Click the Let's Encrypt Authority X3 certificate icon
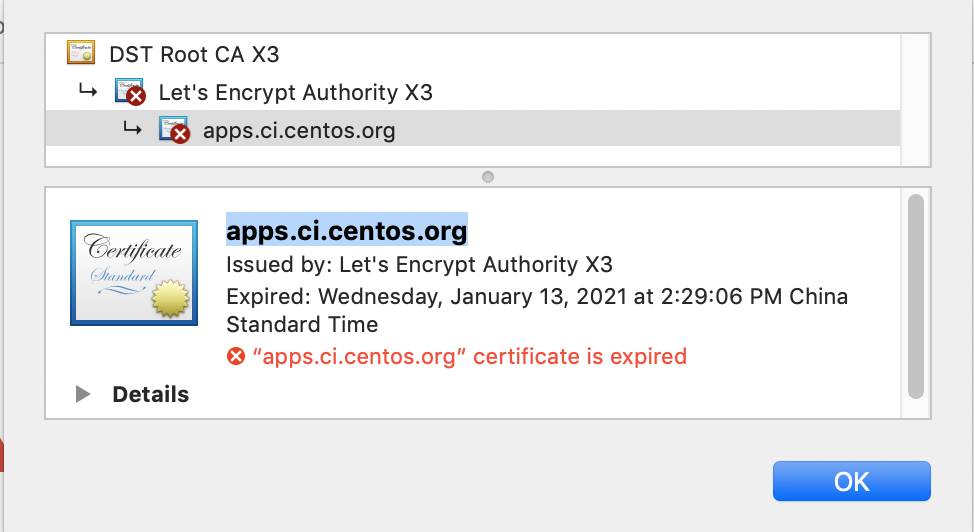 point(130,91)
